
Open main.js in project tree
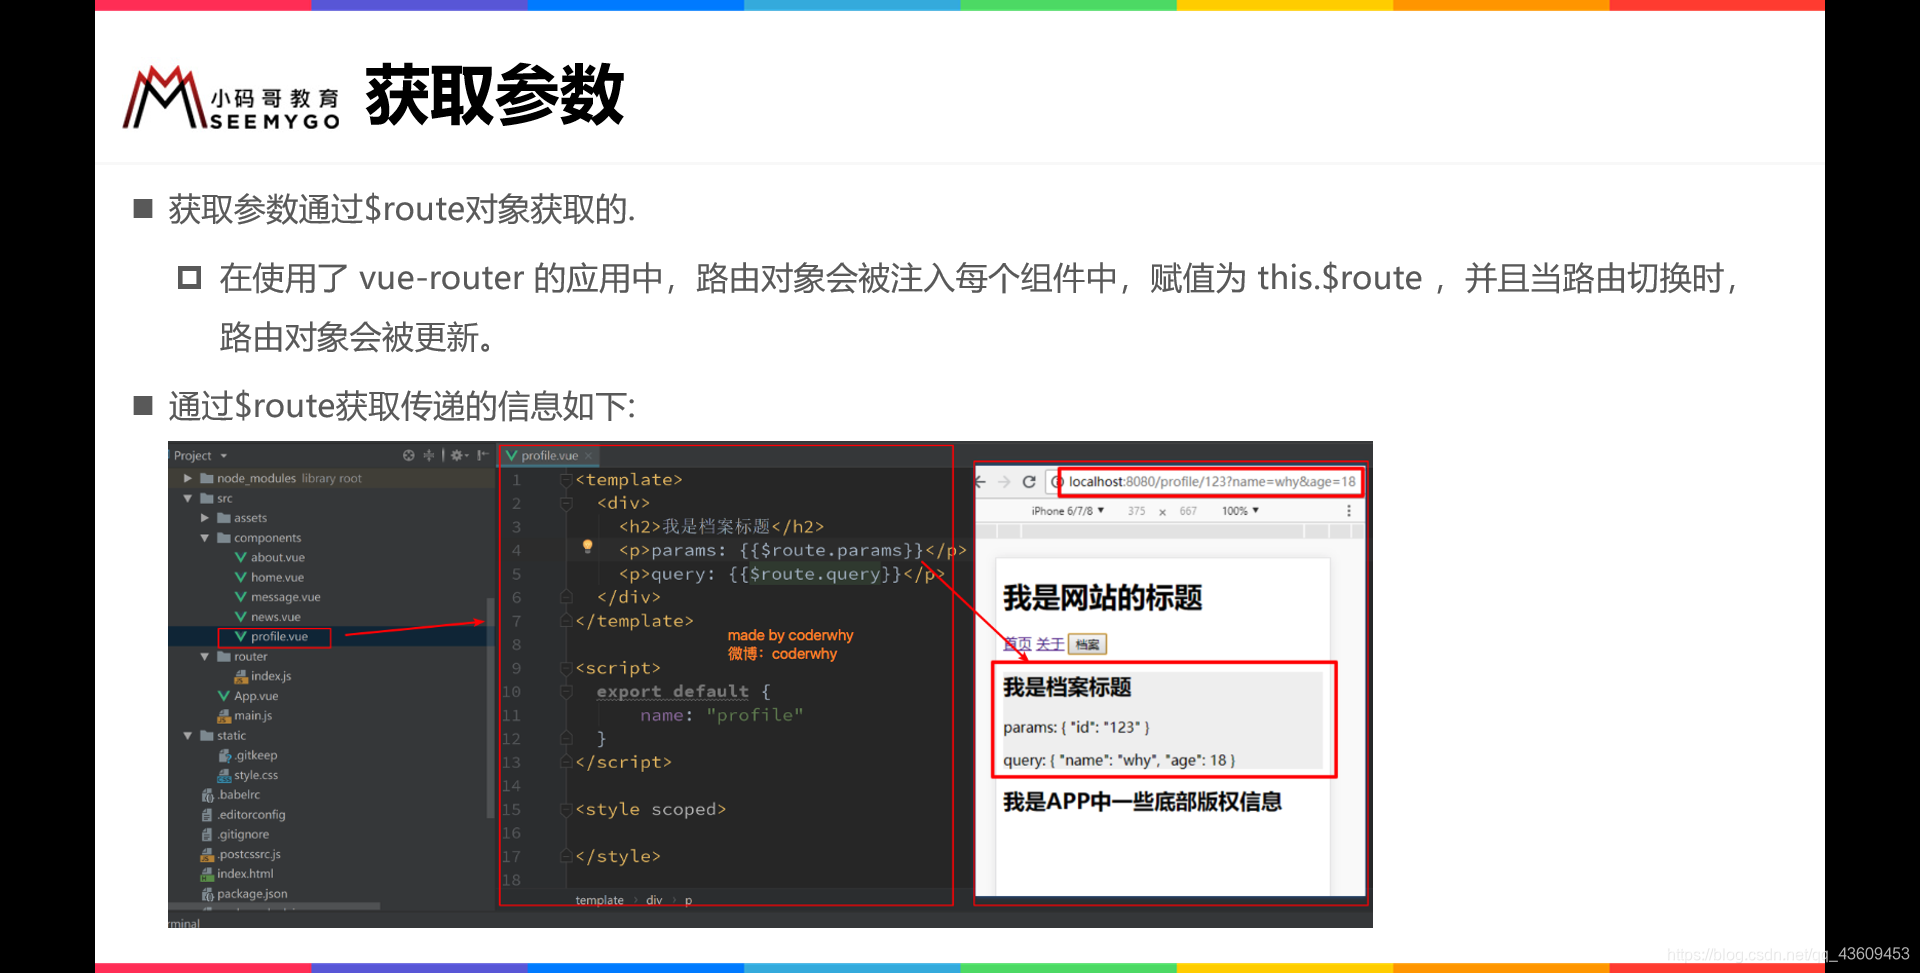coord(245,716)
